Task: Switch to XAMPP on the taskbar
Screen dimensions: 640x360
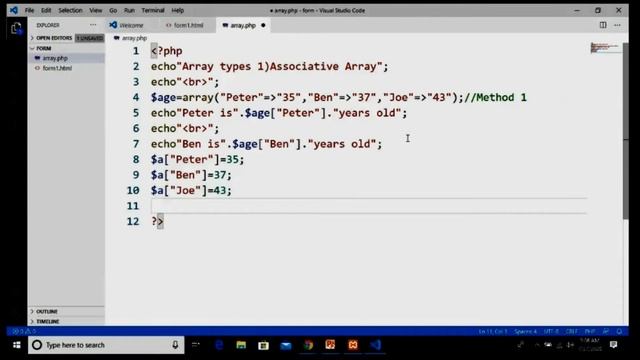Action: tap(353, 345)
